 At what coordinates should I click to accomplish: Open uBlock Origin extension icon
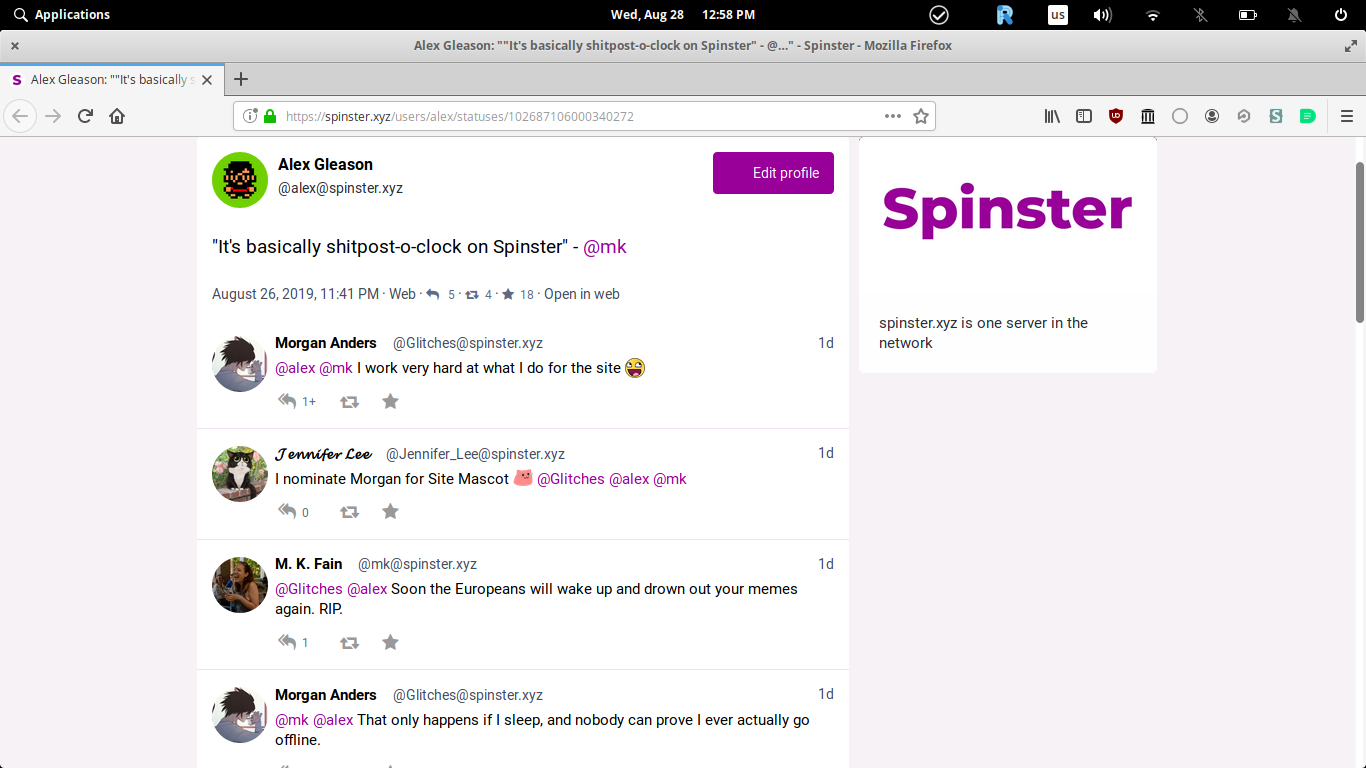1116,116
